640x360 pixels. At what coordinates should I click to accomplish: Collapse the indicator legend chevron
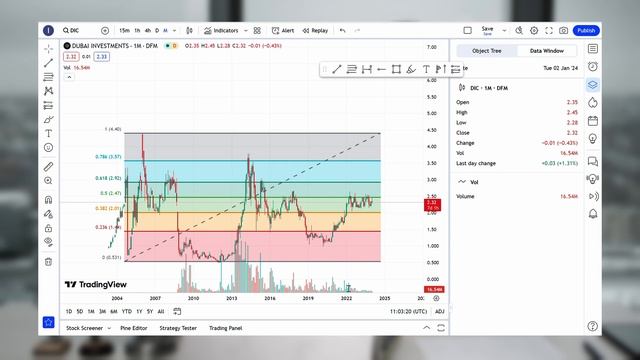[69, 77]
